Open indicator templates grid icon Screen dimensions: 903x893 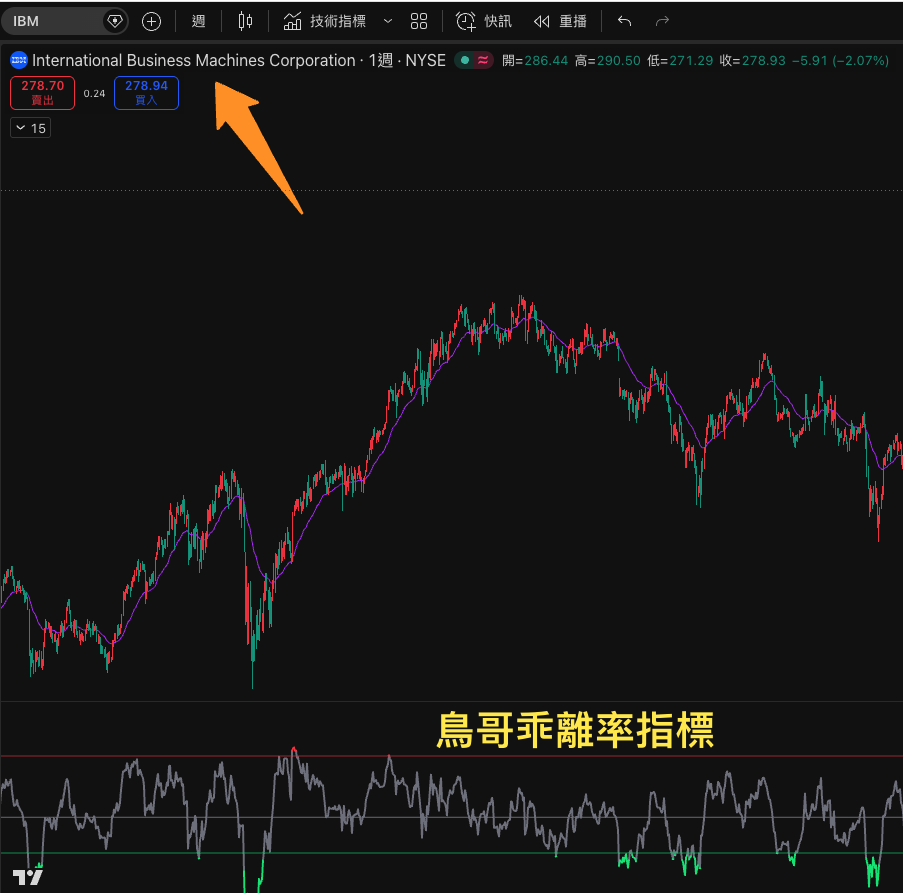coord(419,22)
